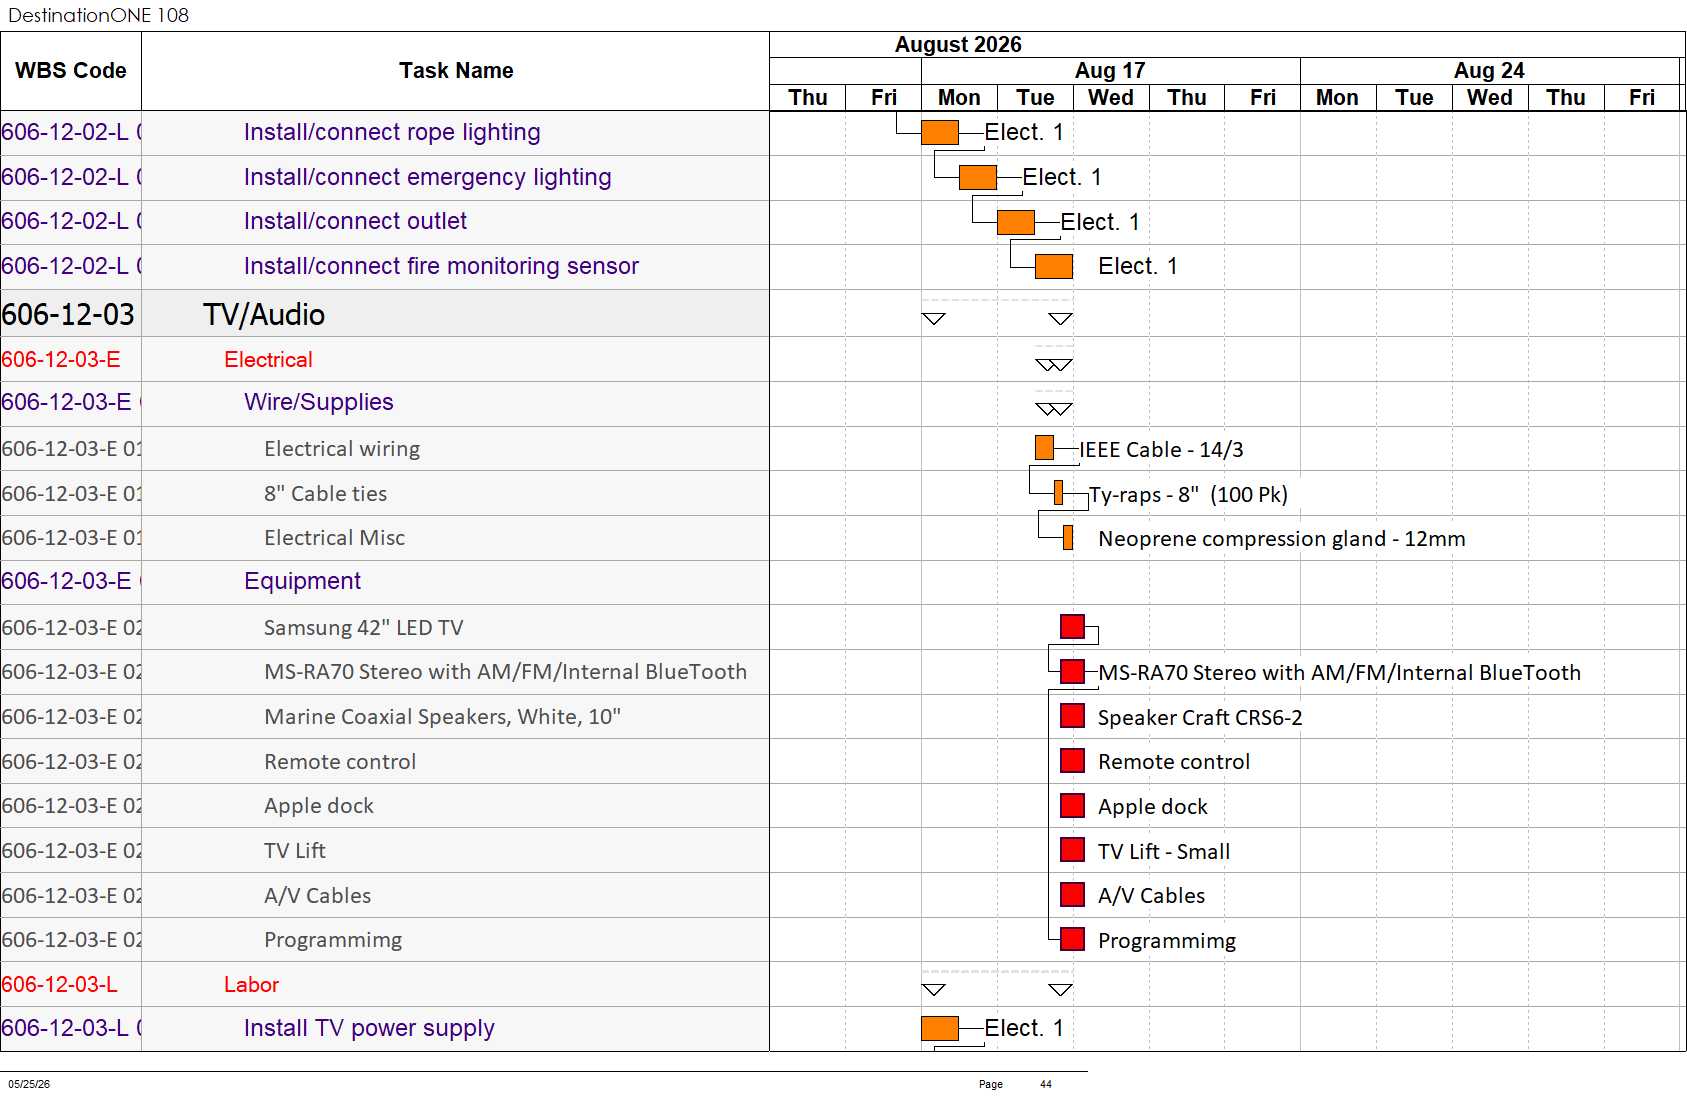
Task: Click the red Programmimg milestone square
Action: tap(1072, 940)
